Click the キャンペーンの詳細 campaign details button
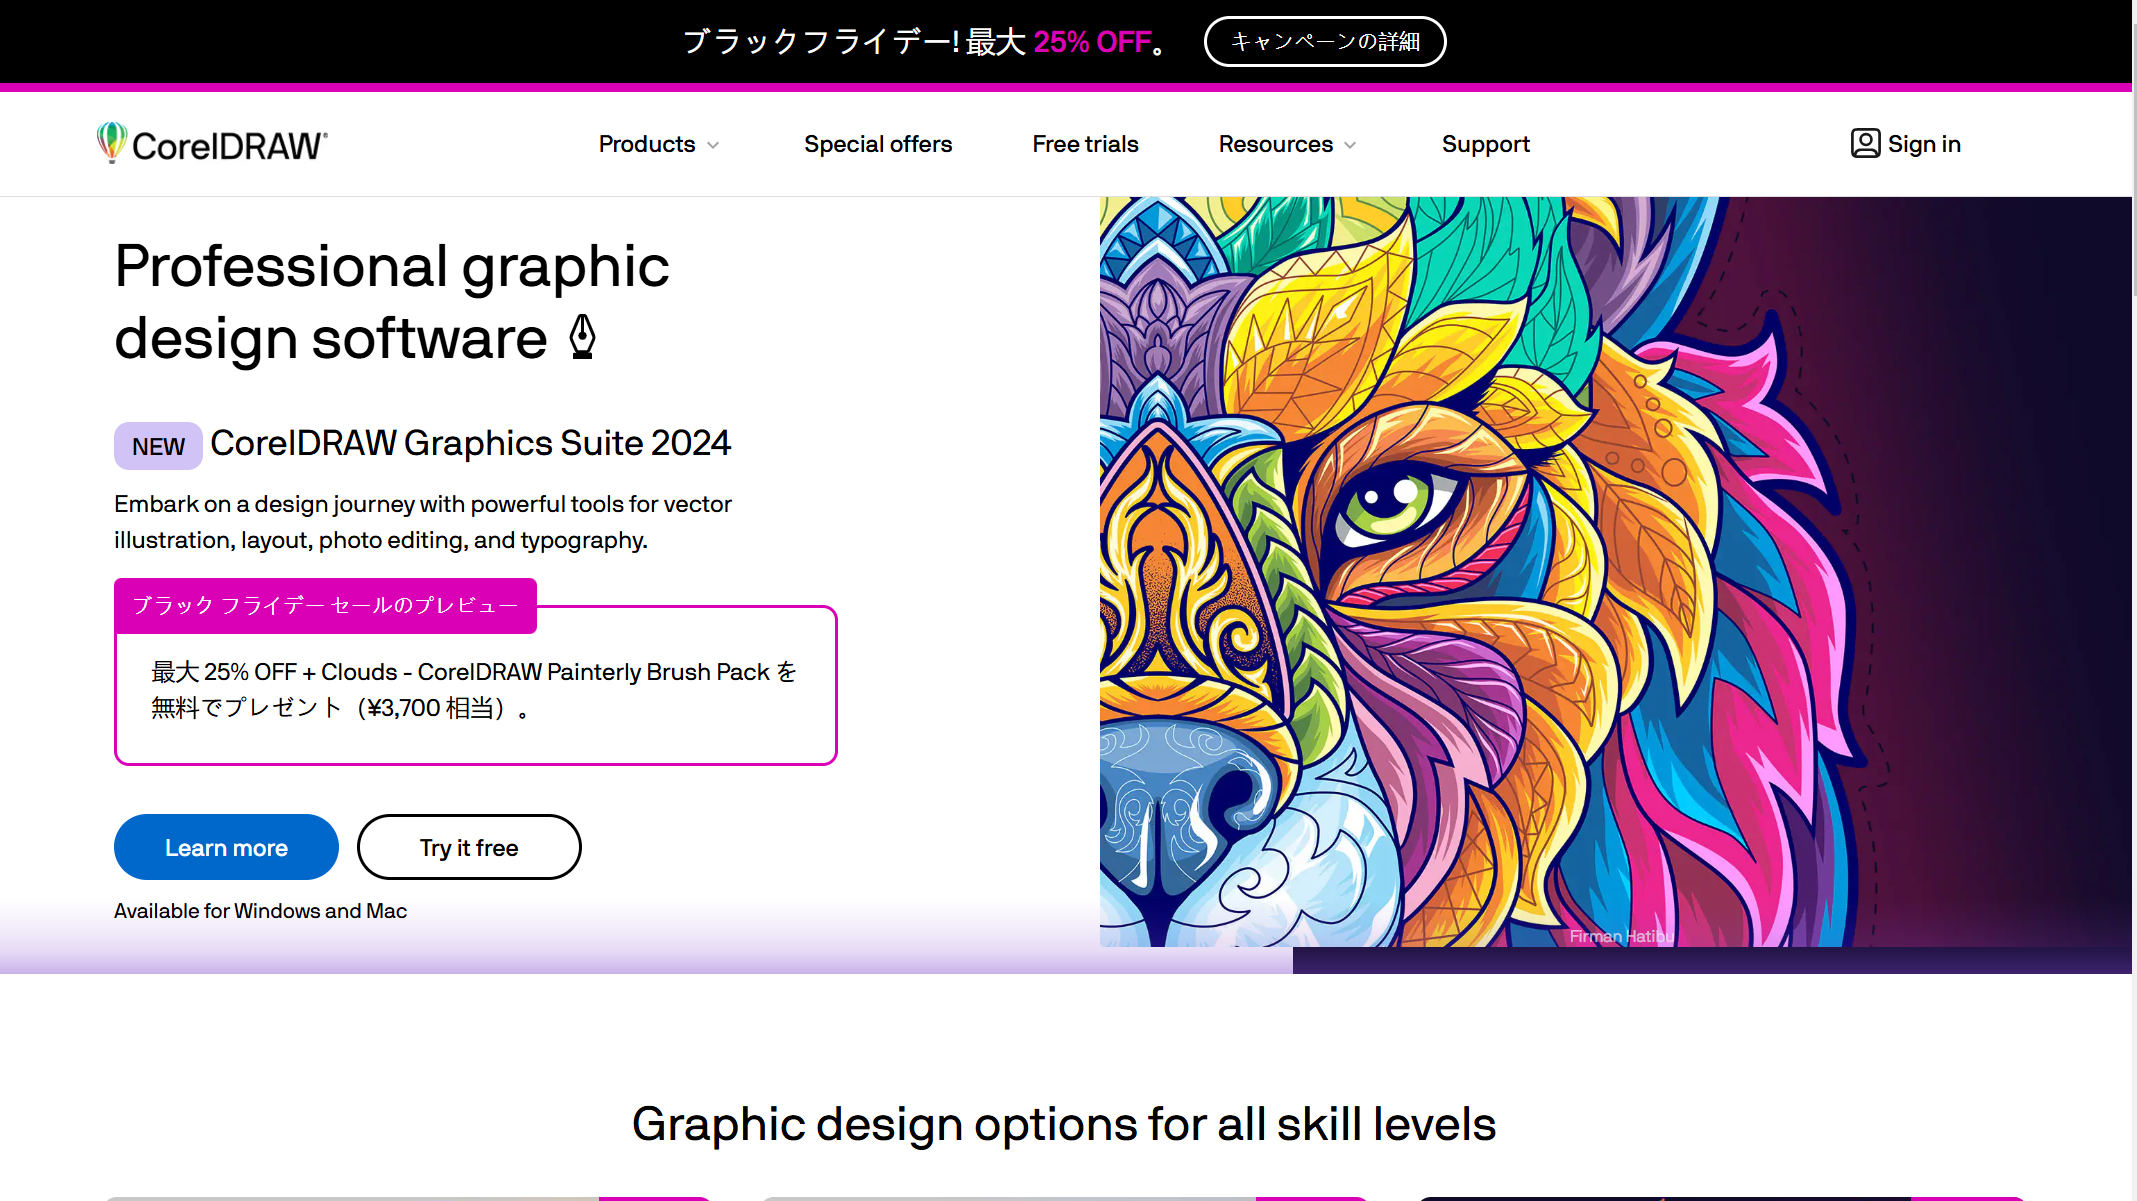Viewport: 2137px width, 1201px height. click(1324, 41)
